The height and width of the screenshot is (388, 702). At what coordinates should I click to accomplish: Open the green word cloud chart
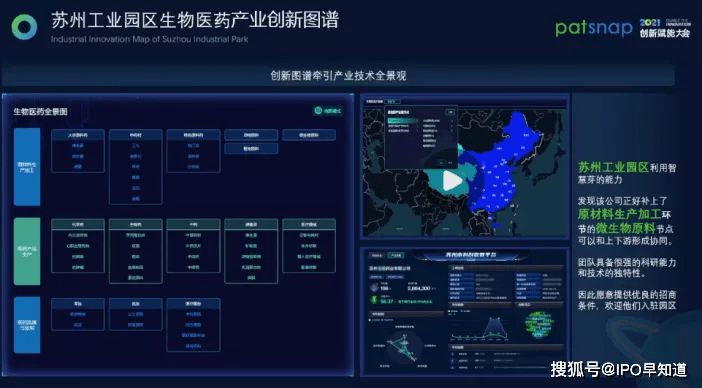pyautogui.click(x=539, y=325)
